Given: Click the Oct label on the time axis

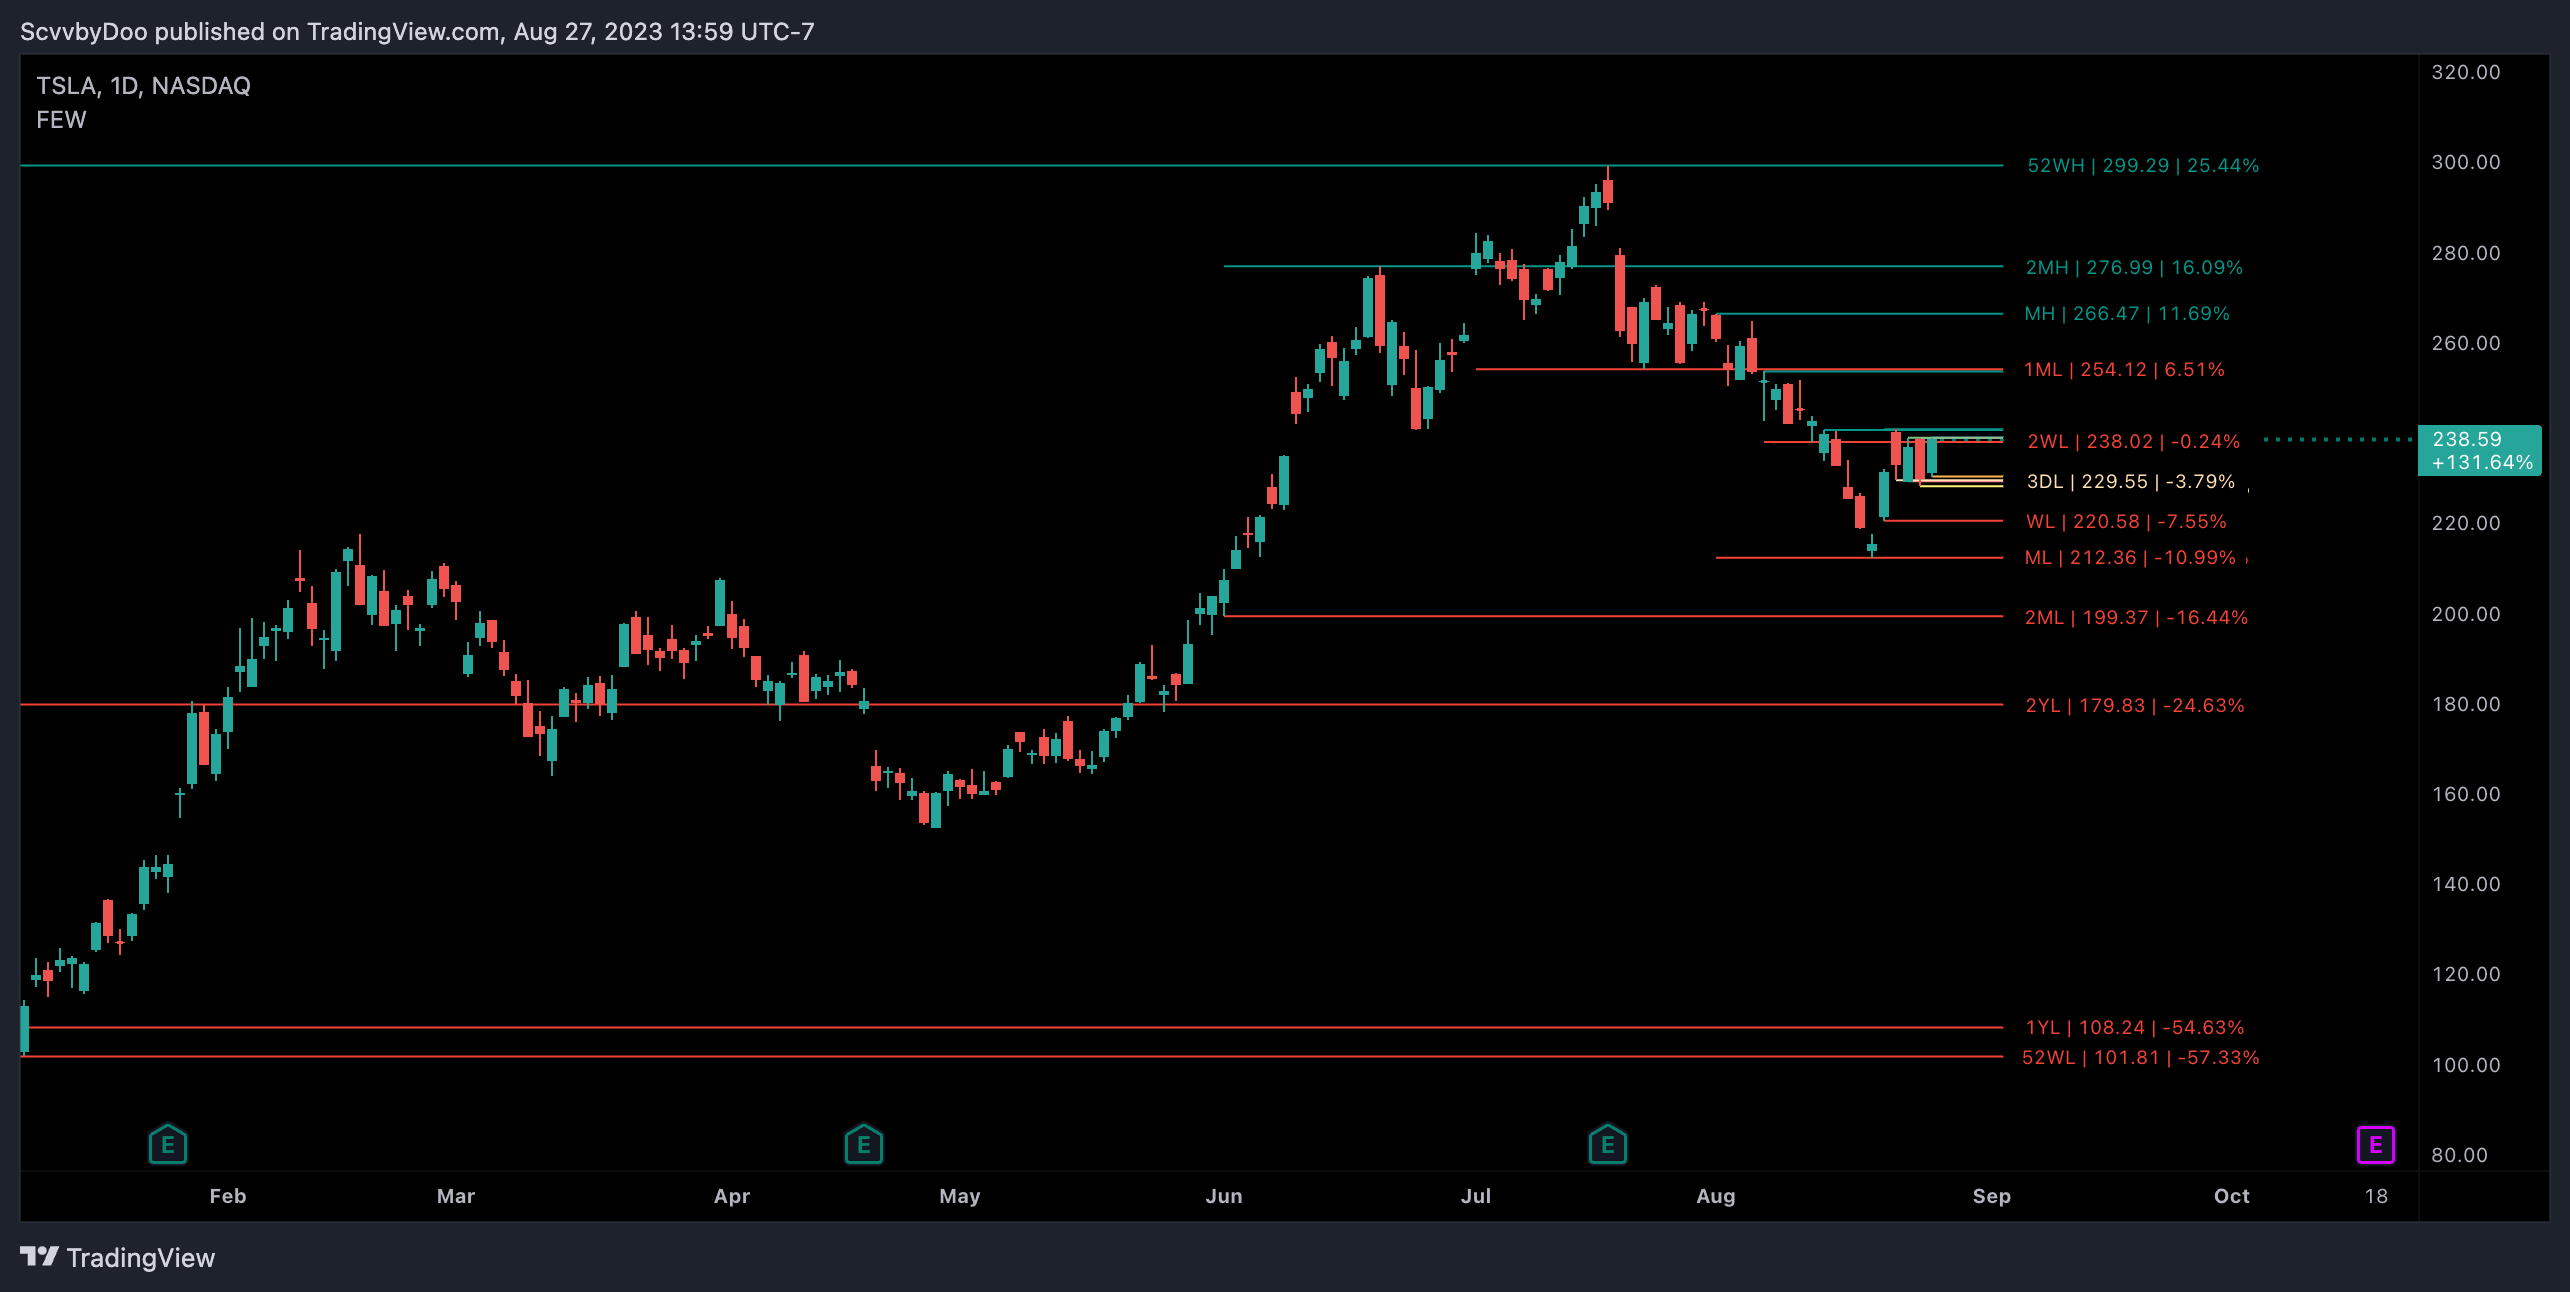Looking at the screenshot, I should [x=2232, y=1196].
